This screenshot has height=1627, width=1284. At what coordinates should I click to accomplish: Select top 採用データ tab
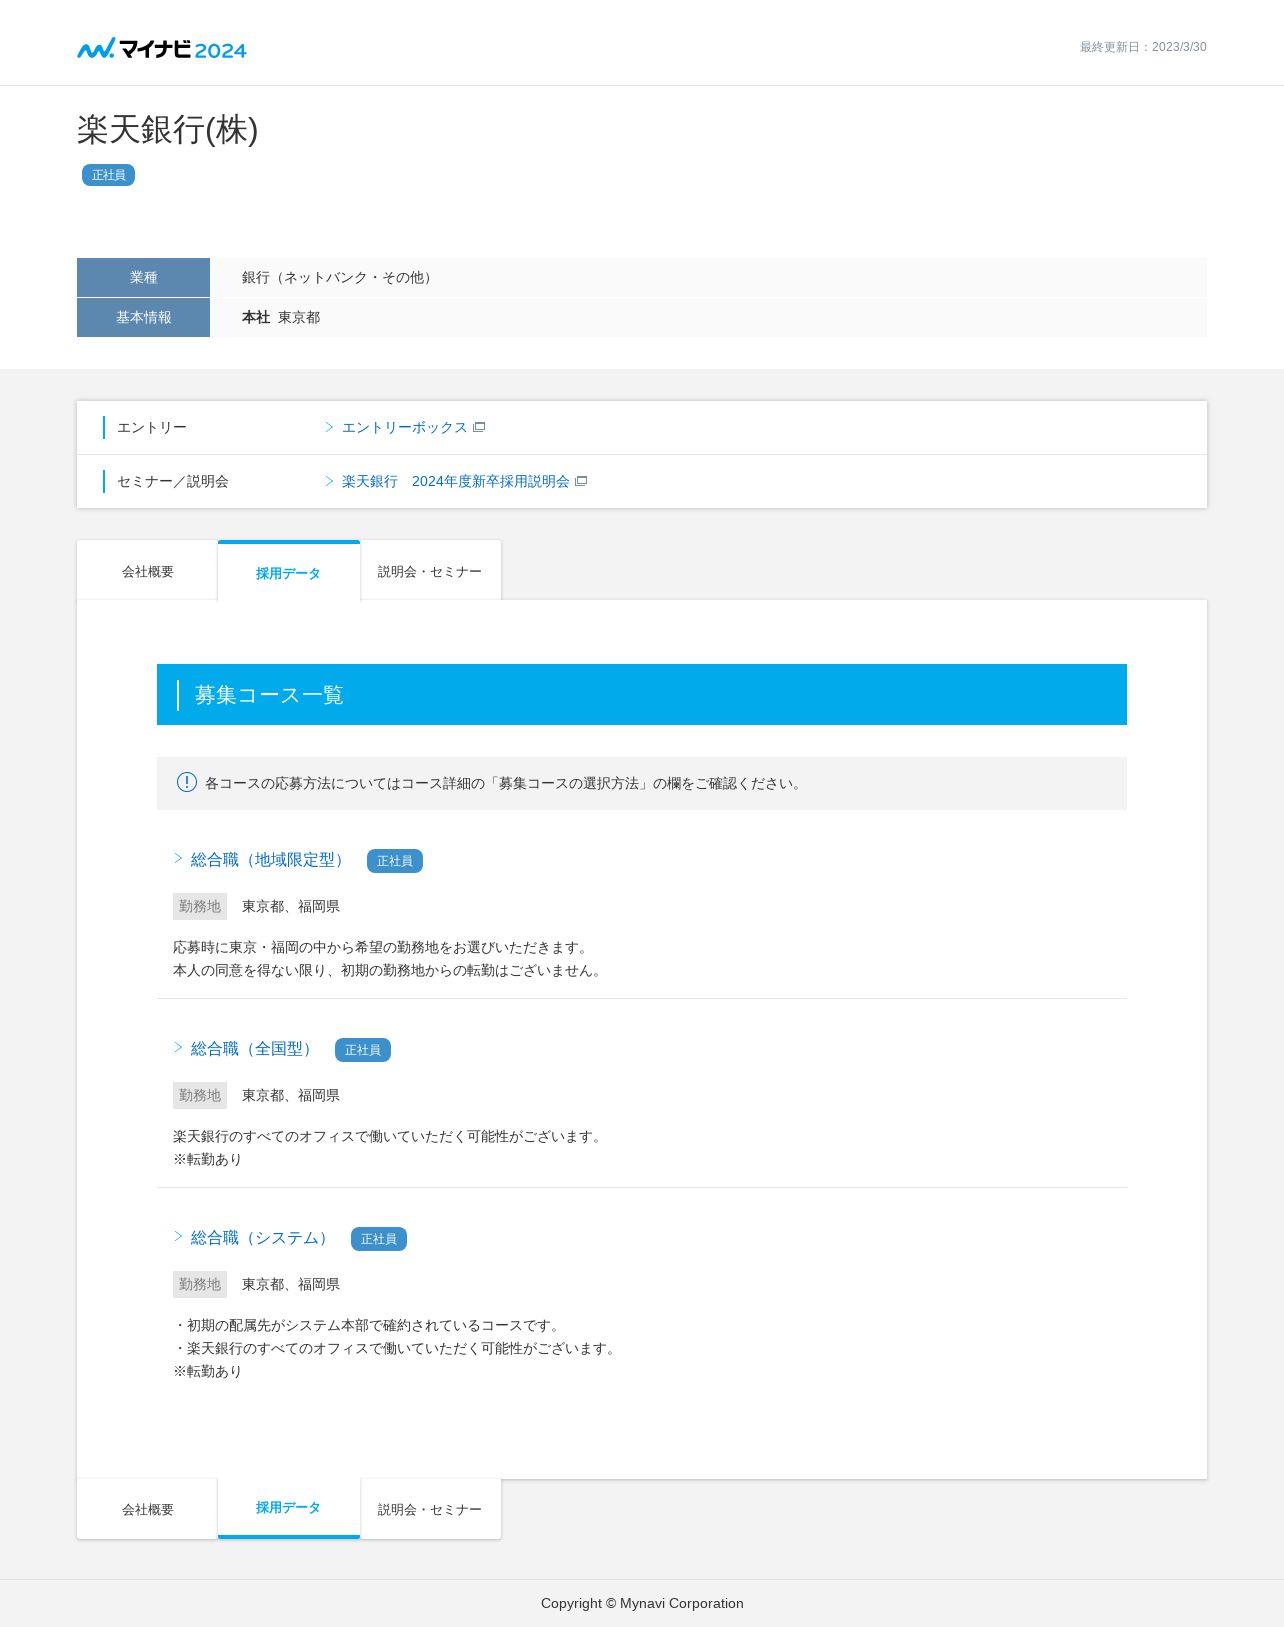point(289,572)
